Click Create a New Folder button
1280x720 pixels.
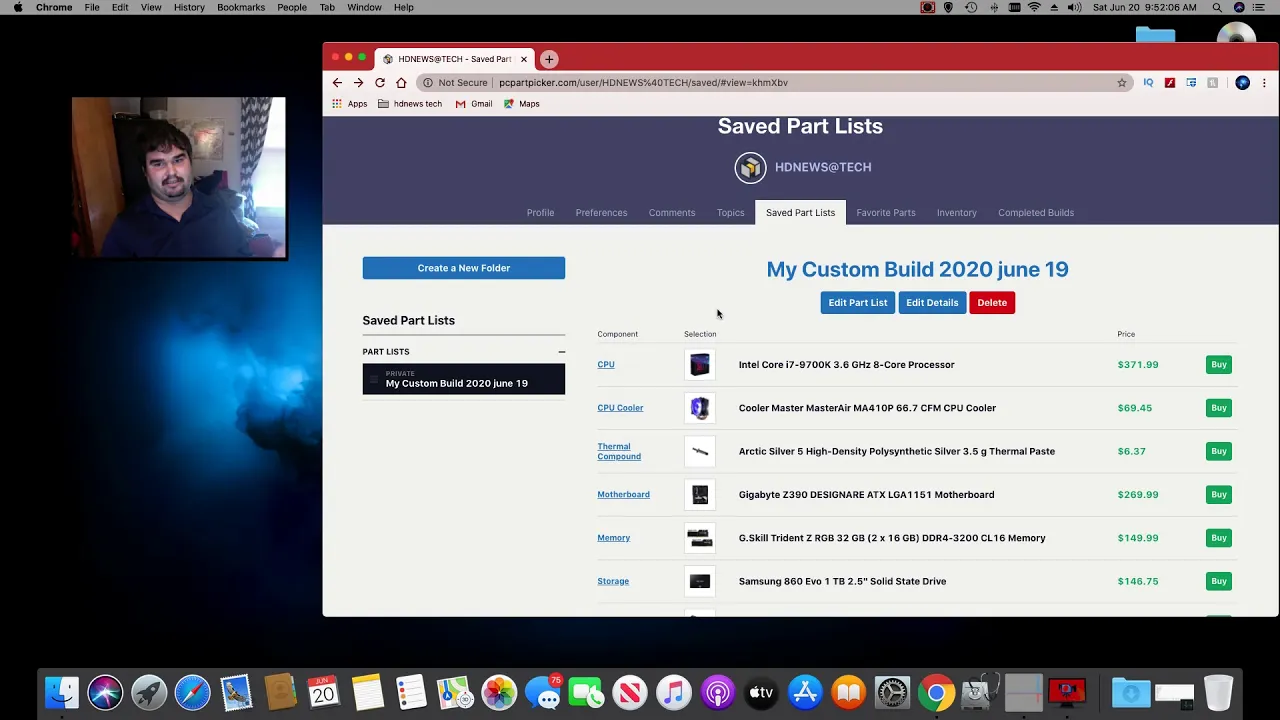coord(464,268)
